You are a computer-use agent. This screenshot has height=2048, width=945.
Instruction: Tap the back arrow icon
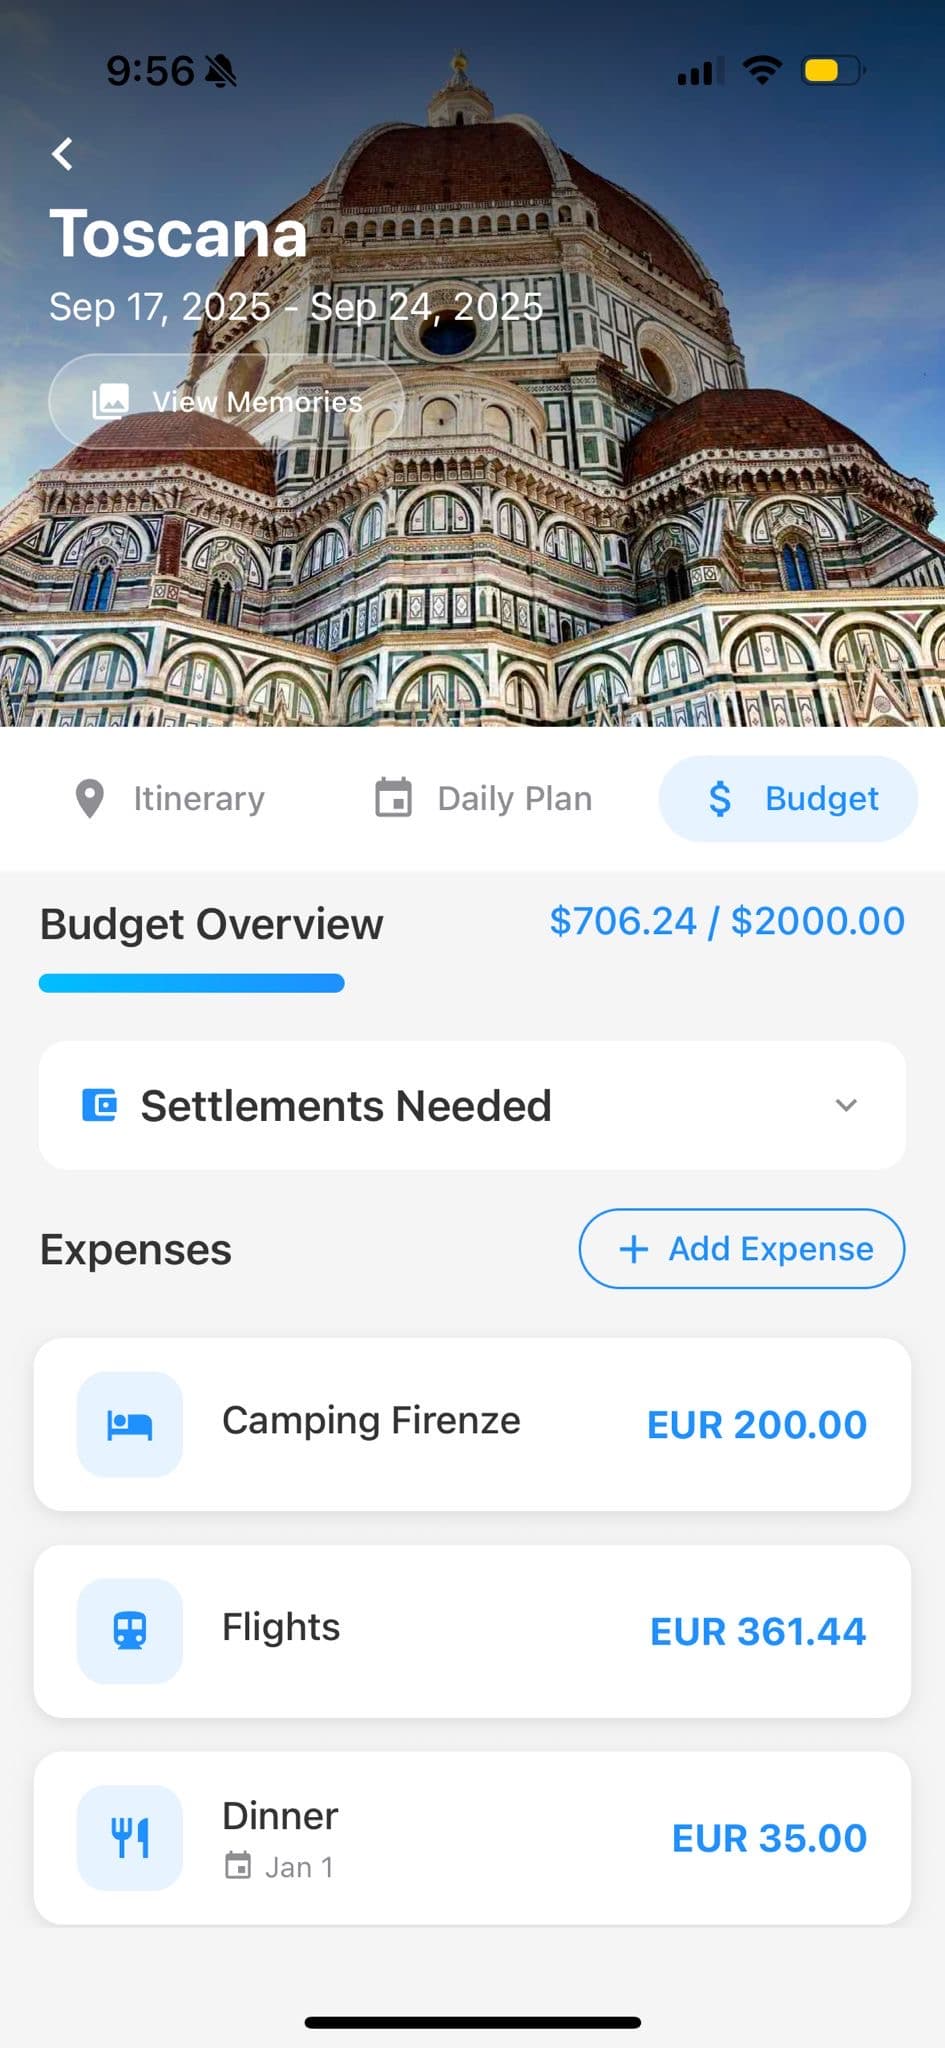tap(63, 154)
